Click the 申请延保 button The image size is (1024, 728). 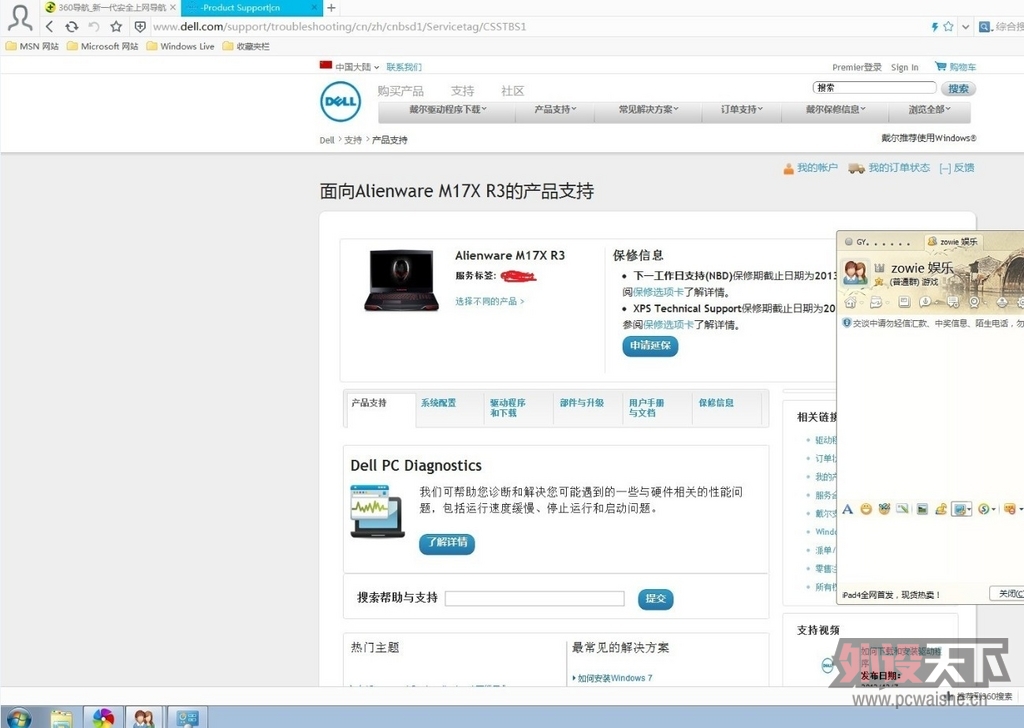coord(650,345)
